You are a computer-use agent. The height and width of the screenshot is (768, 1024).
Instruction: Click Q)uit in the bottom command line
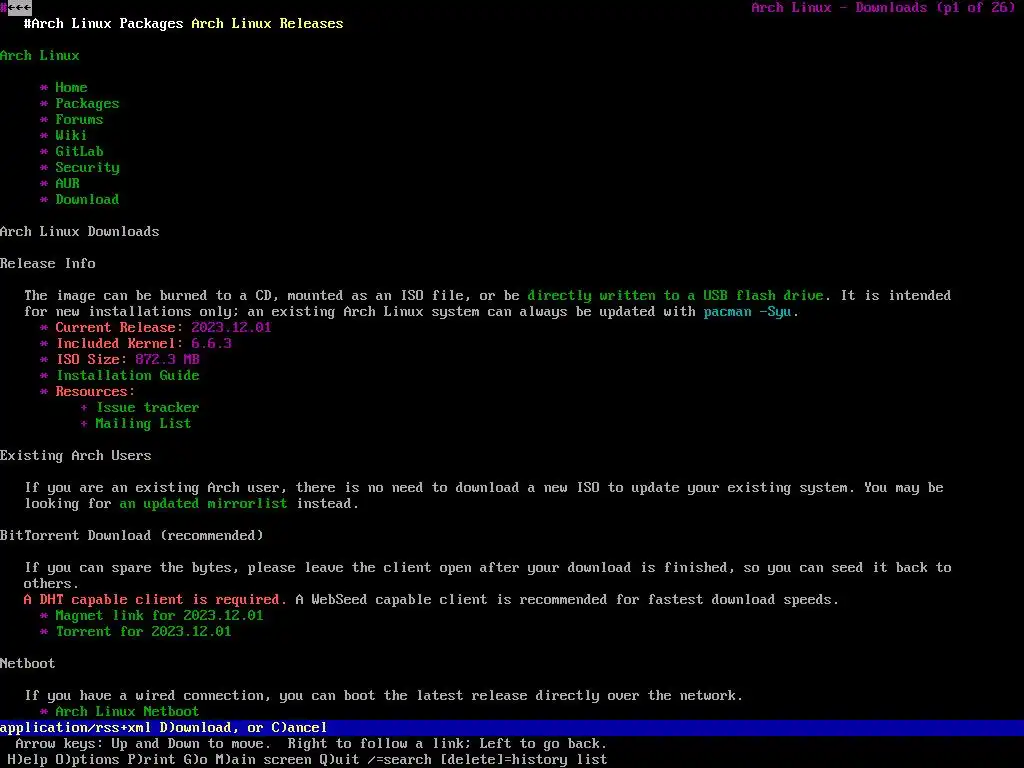pyautogui.click(x=339, y=759)
